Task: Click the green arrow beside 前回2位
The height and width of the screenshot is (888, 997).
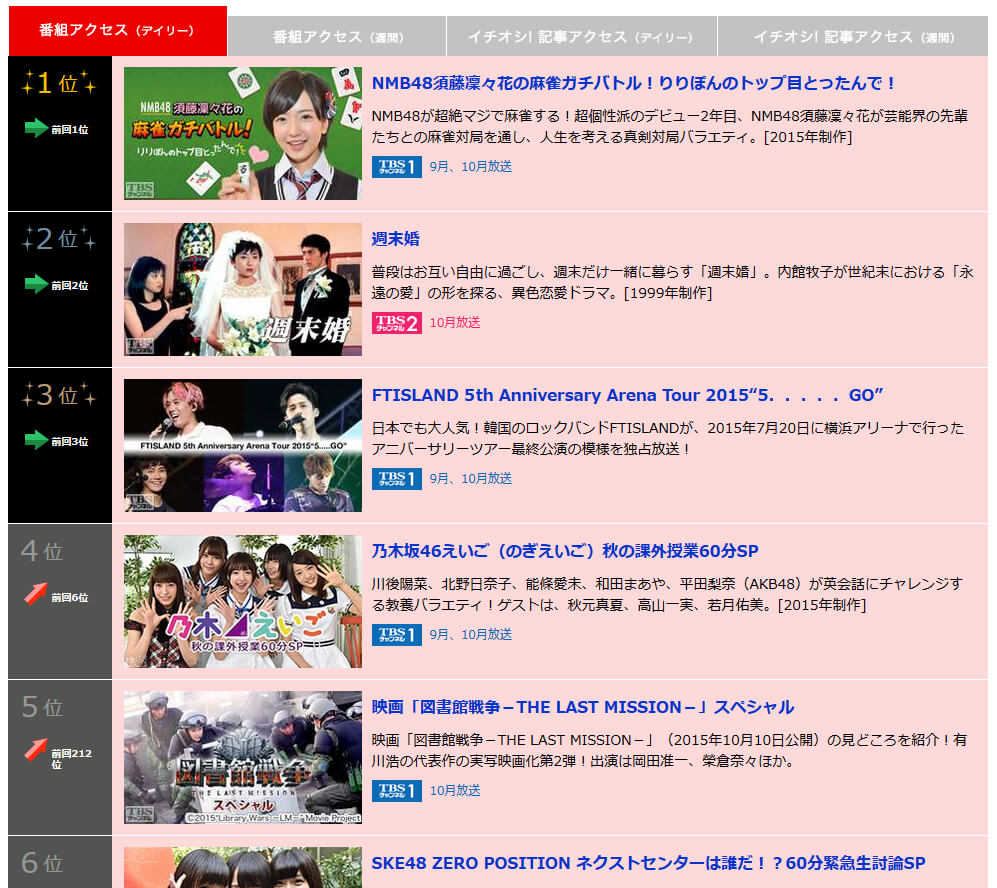Action: pos(36,283)
